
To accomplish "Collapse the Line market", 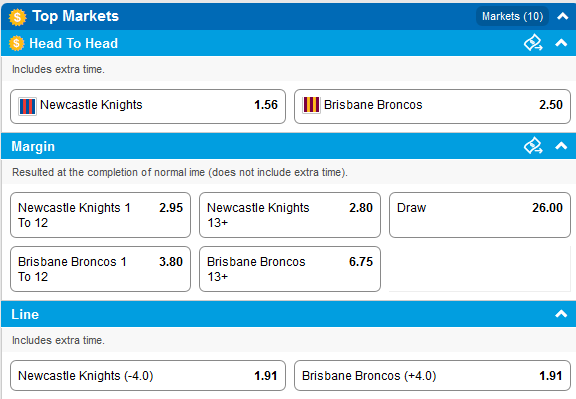I will 561,314.
